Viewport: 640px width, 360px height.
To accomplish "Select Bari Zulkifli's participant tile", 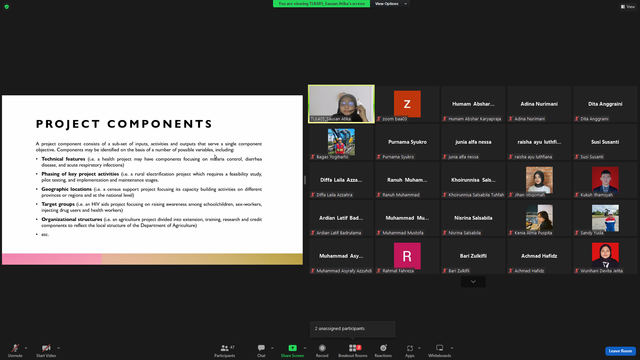I will (473, 256).
